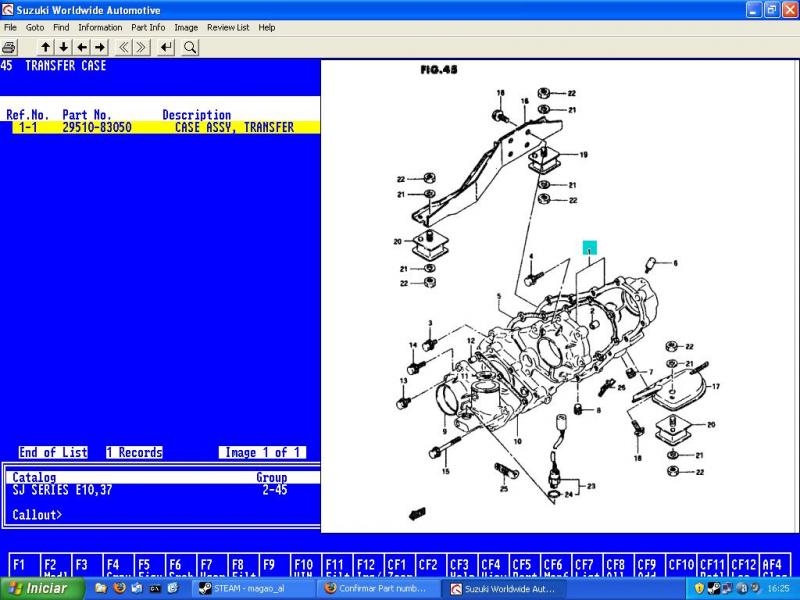Click the CF10 function key button
The height and width of the screenshot is (600, 800).
coord(682,565)
